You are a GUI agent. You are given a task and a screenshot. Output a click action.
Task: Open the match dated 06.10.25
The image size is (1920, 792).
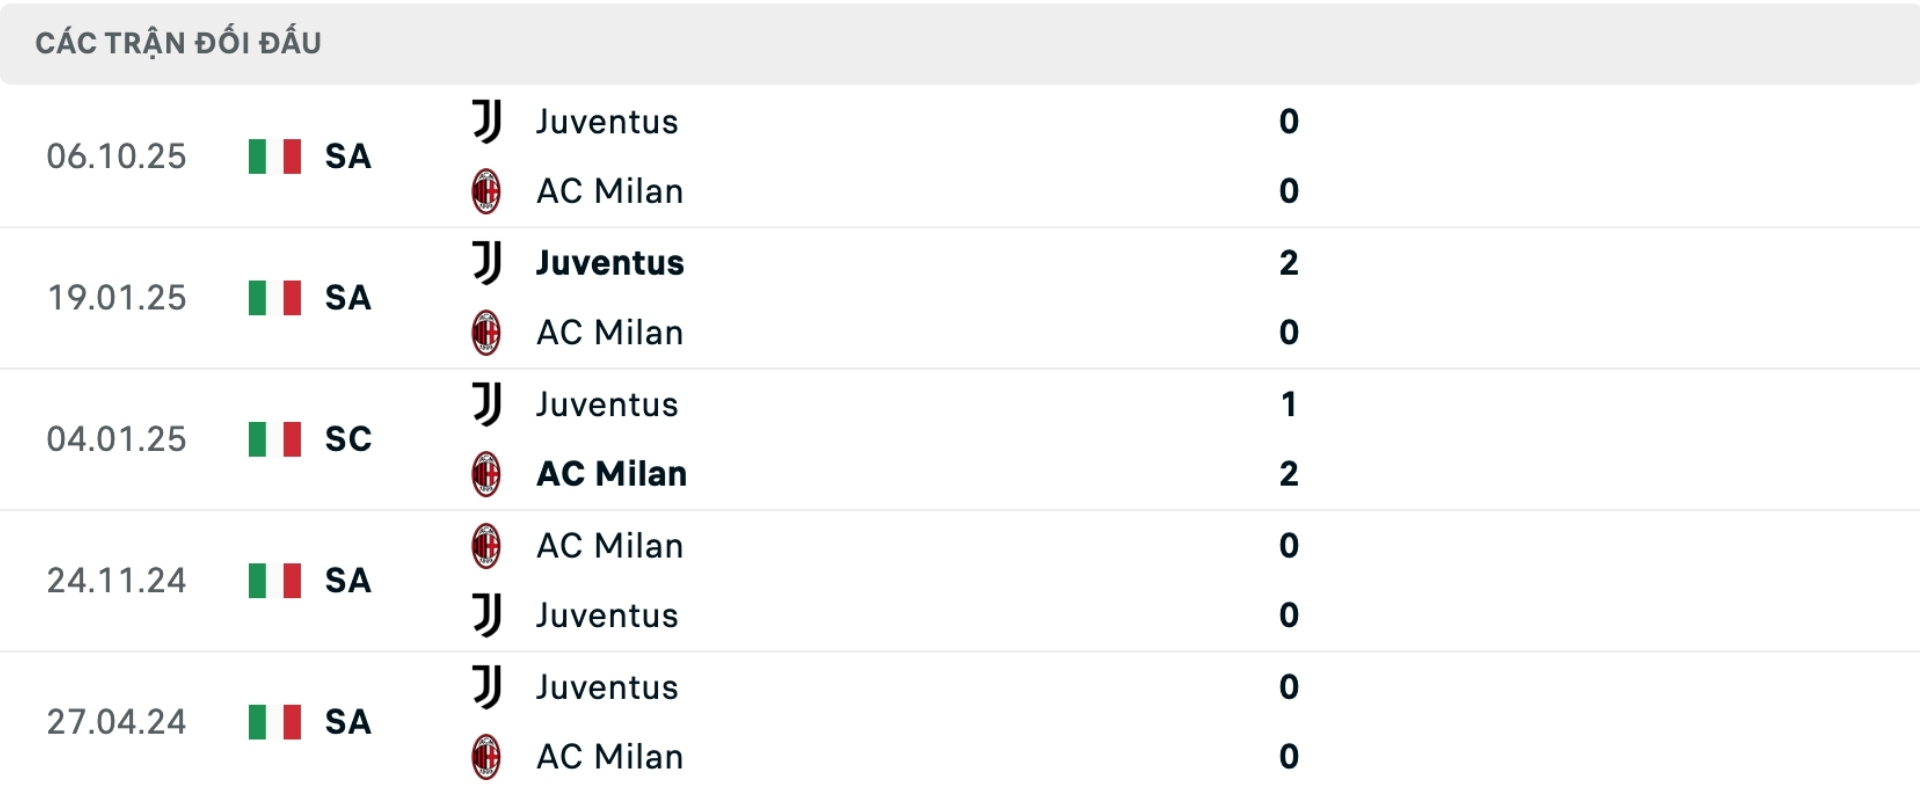[x=116, y=156]
